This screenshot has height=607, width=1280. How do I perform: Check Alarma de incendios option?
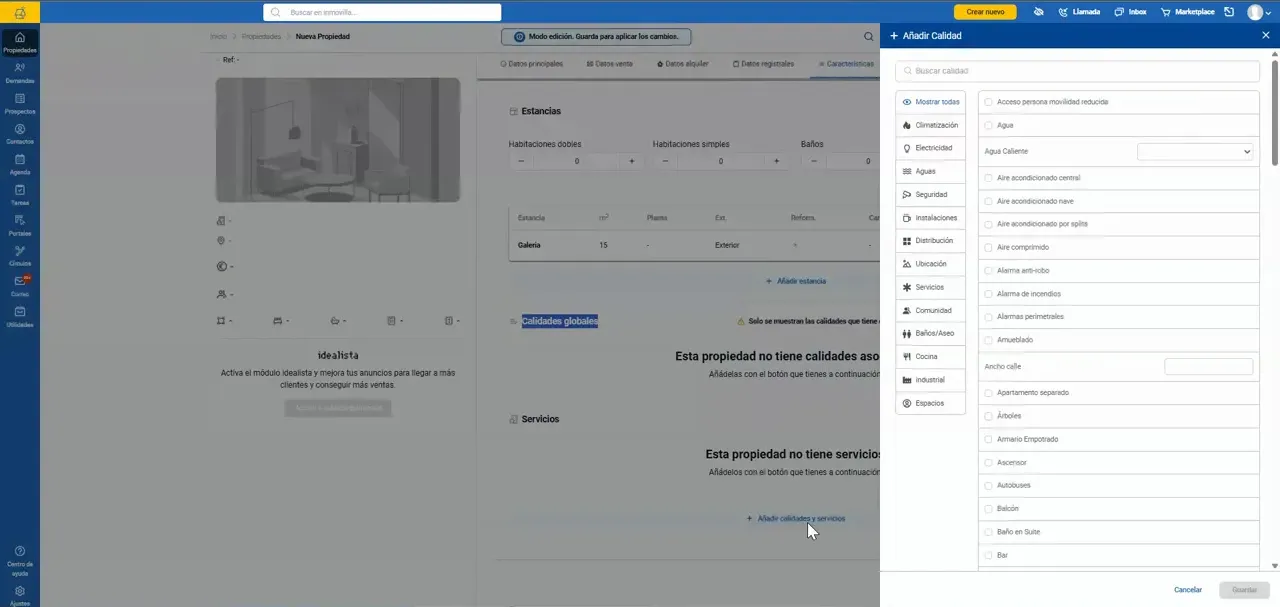pos(989,294)
